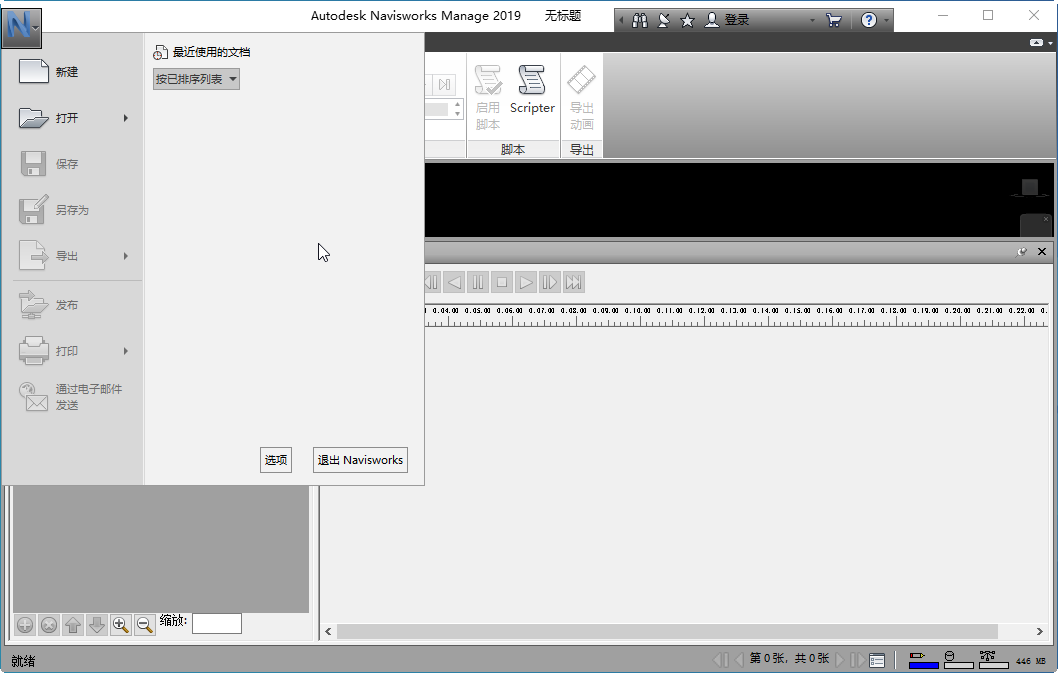Click the binoculars search icon

pos(640,20)
